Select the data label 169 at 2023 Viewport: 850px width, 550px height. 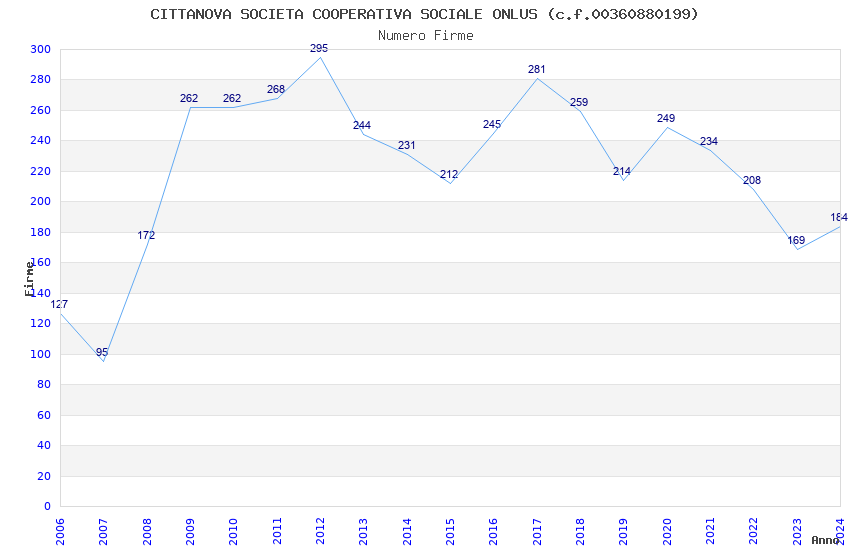[796, 240]
